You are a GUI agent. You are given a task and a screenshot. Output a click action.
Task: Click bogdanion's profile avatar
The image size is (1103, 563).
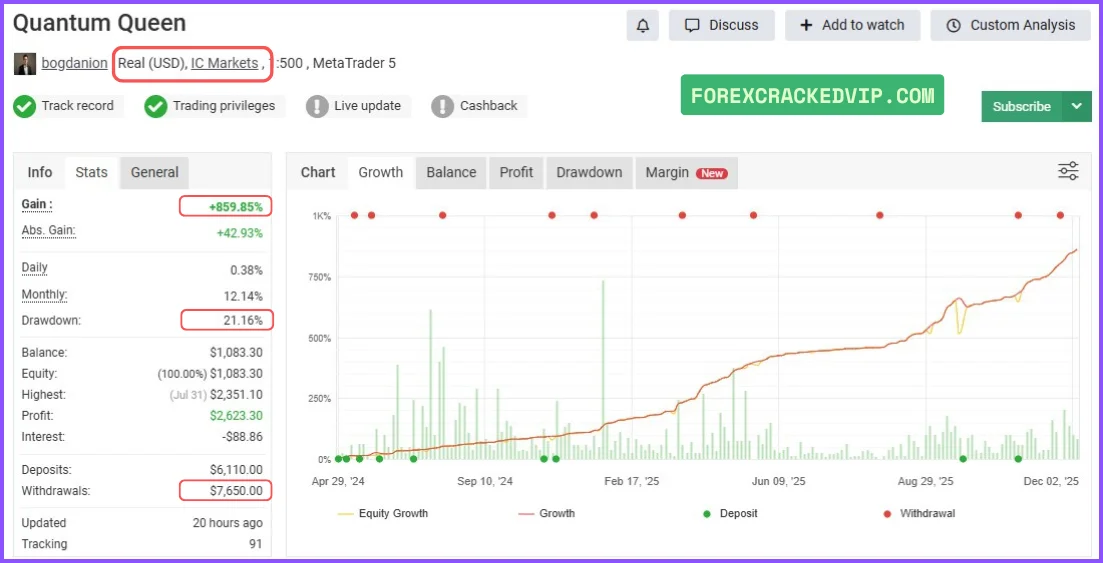[25, 64]
